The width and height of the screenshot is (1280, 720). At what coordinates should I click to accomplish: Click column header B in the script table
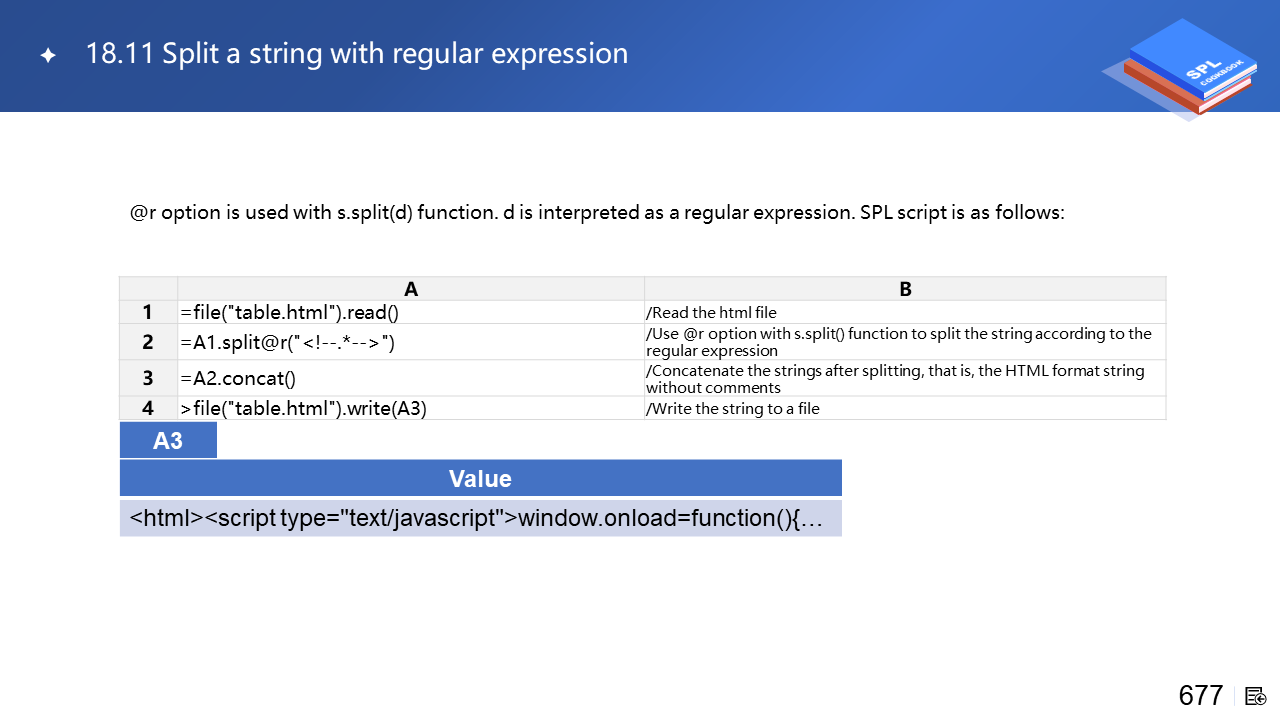(905, 289)
